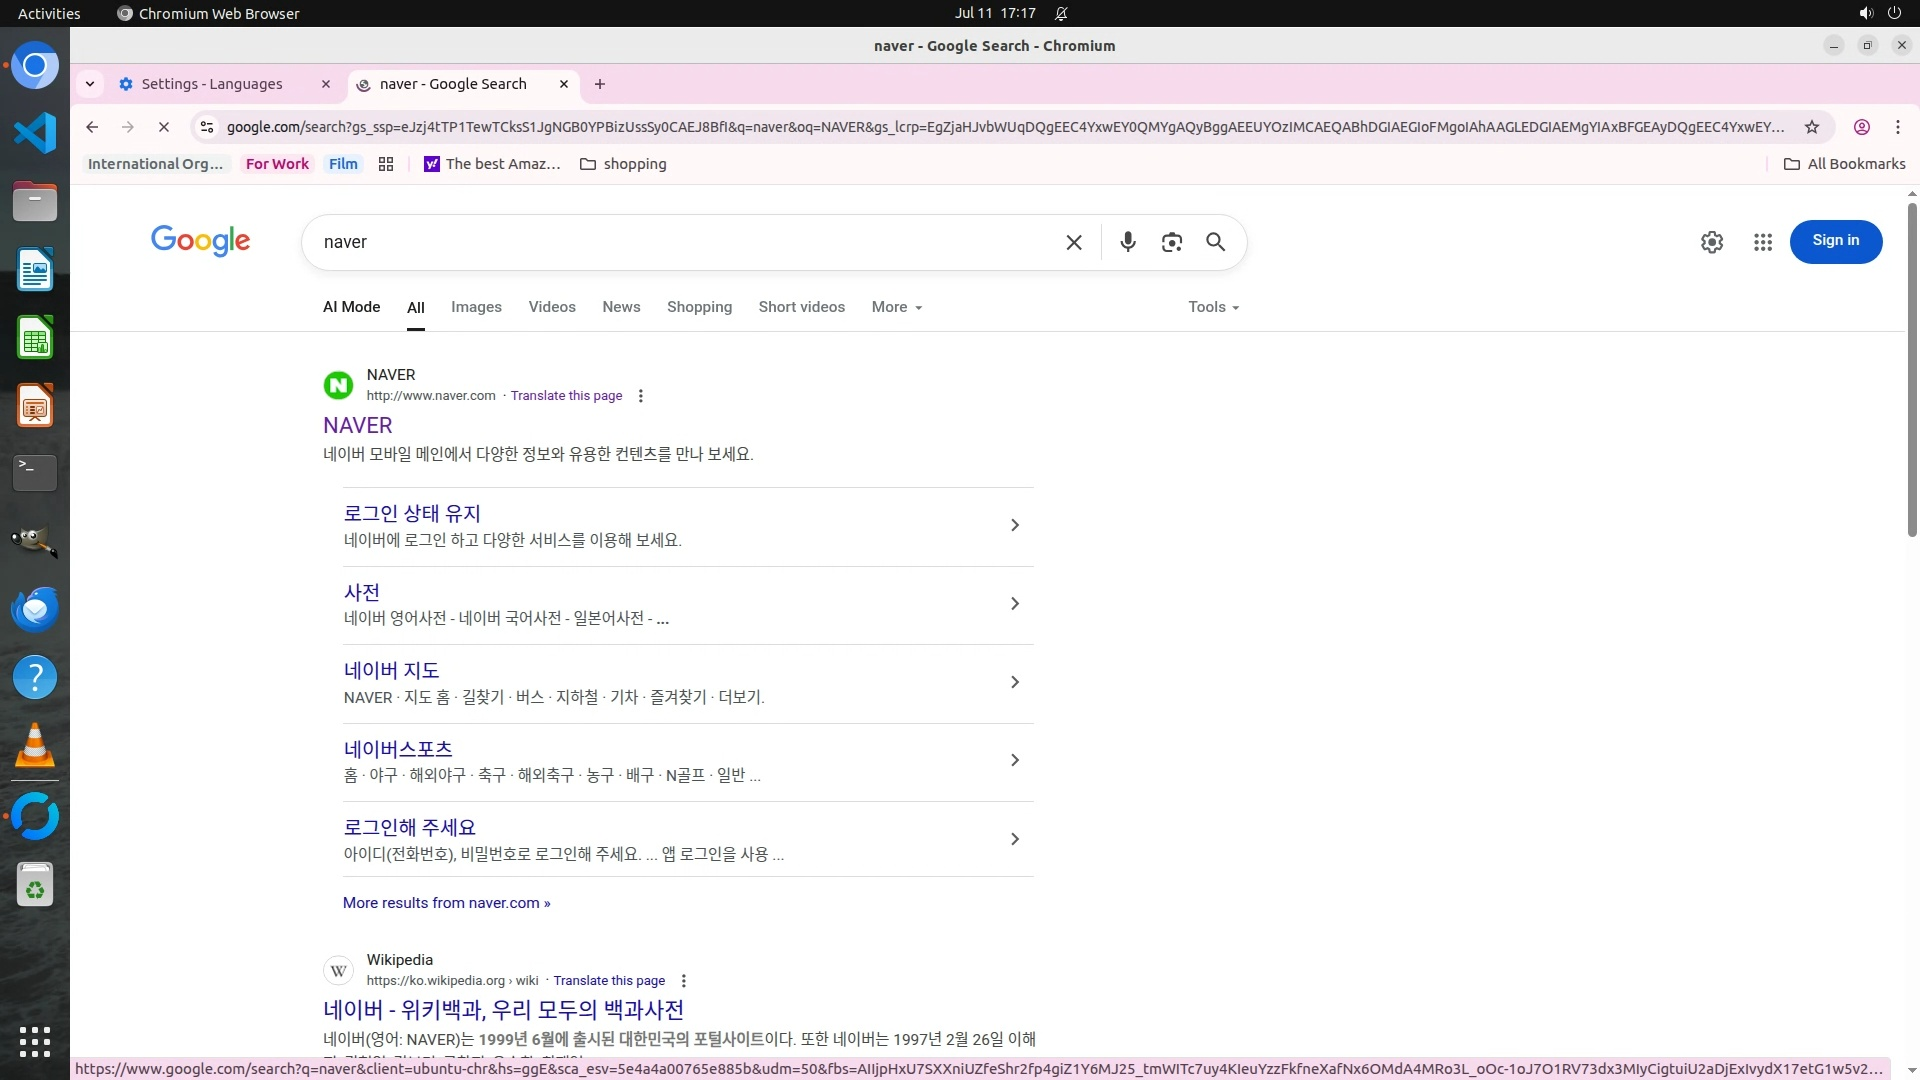This screenshot has height=1080, width=1920.
Task: Expand the 네이버 지도 sitelink chevron
Action: 1014,682
